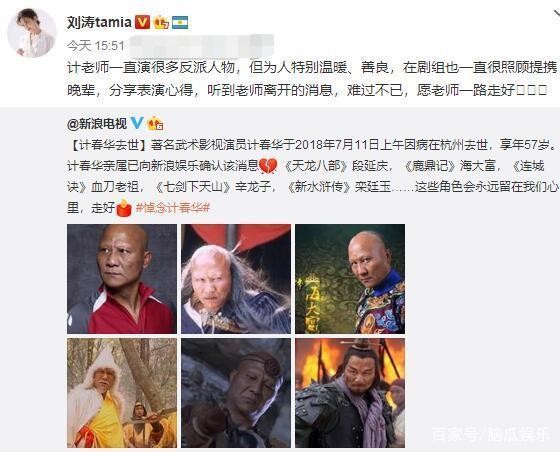Expand the post options chevron in the corner
Viewport: 560px width, 452px height.
coord(556,14)
